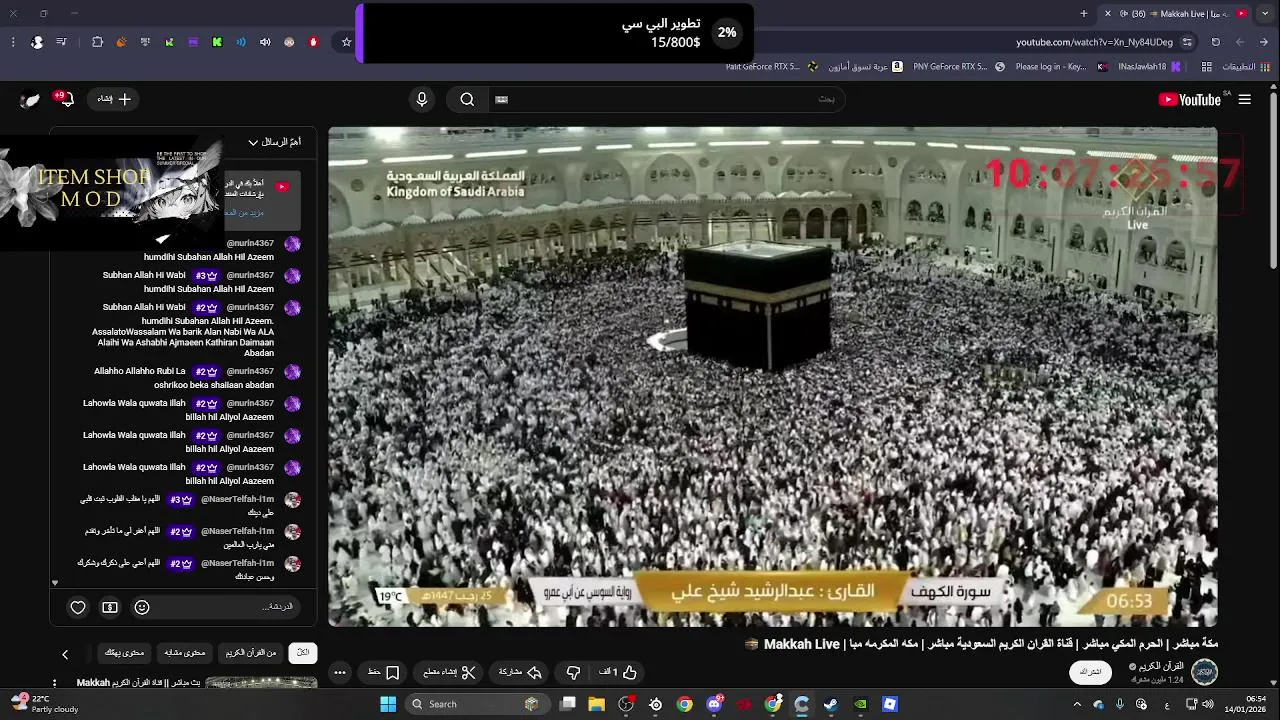Open the Chrome extensions puzzle icon
The width and height of the screenshot is (1280, 720).
97,42
